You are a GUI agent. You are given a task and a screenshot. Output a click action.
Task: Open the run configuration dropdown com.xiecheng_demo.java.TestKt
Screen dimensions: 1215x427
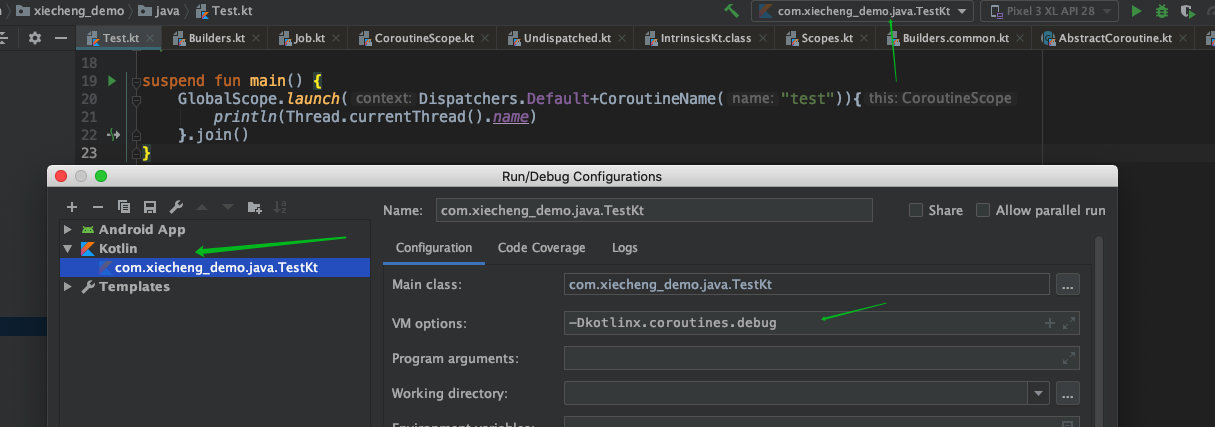click(863, 11)
